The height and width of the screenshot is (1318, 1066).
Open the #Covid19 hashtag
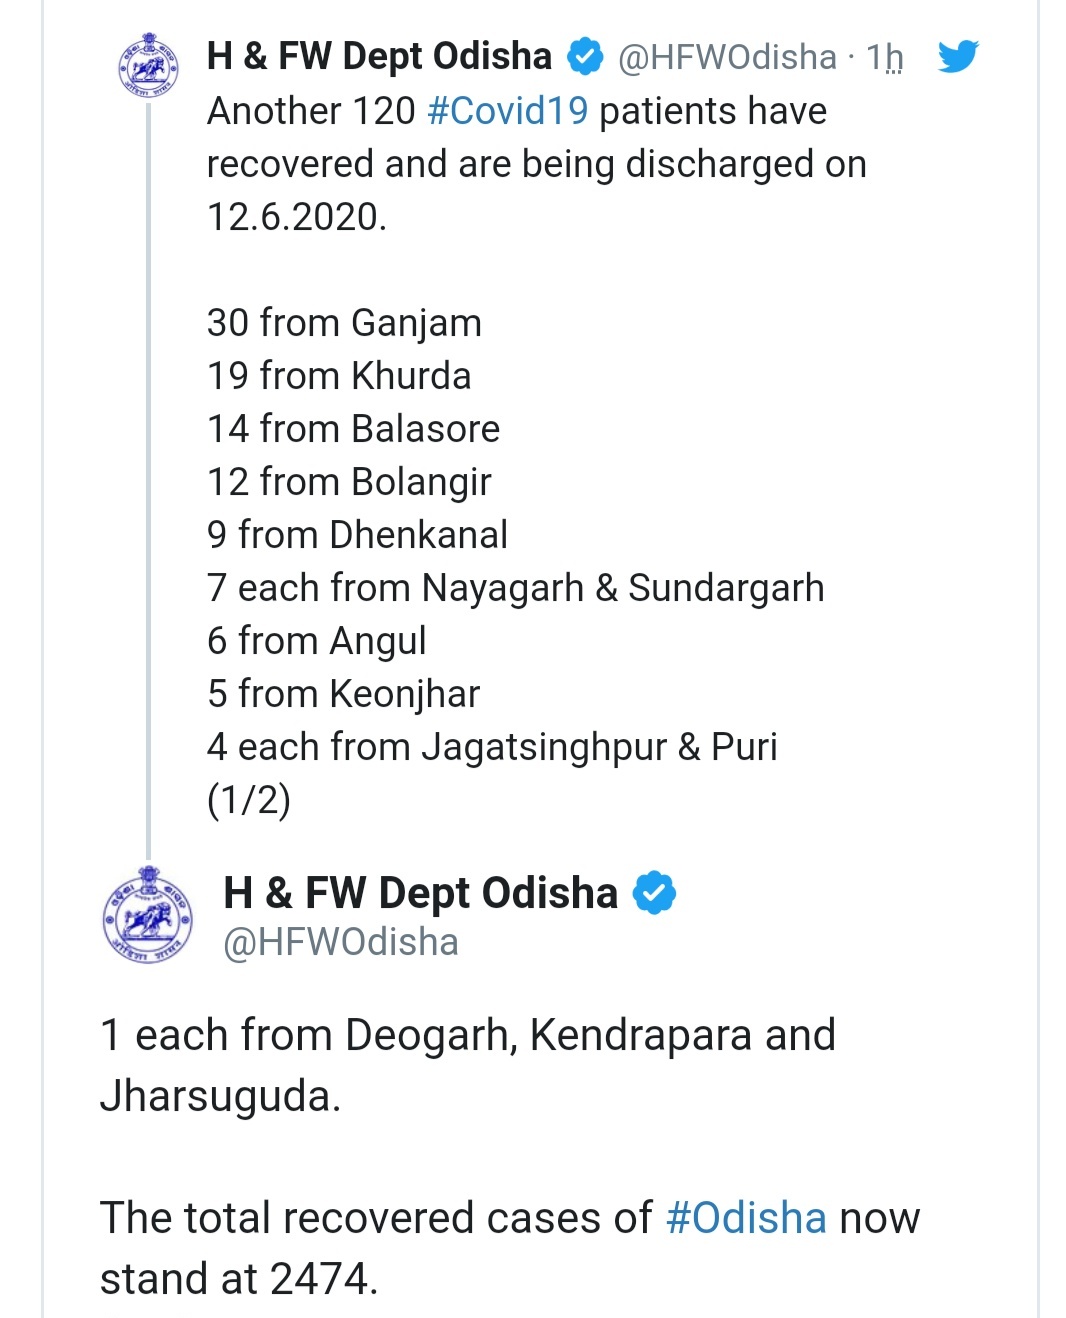pyautogui.click(x=507, y=111)
